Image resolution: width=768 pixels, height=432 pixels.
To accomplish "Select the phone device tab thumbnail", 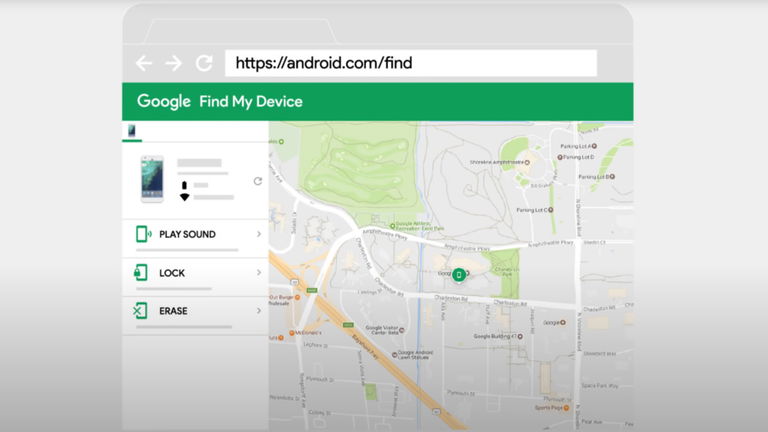I will [x=132, y=131].
